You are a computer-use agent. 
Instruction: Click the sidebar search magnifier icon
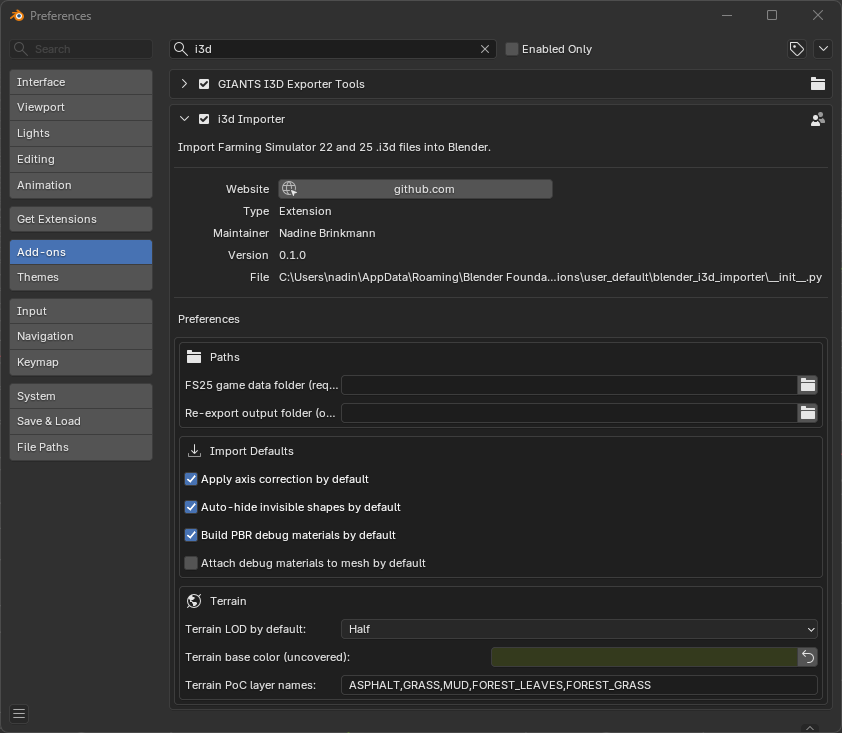point(20,49)
